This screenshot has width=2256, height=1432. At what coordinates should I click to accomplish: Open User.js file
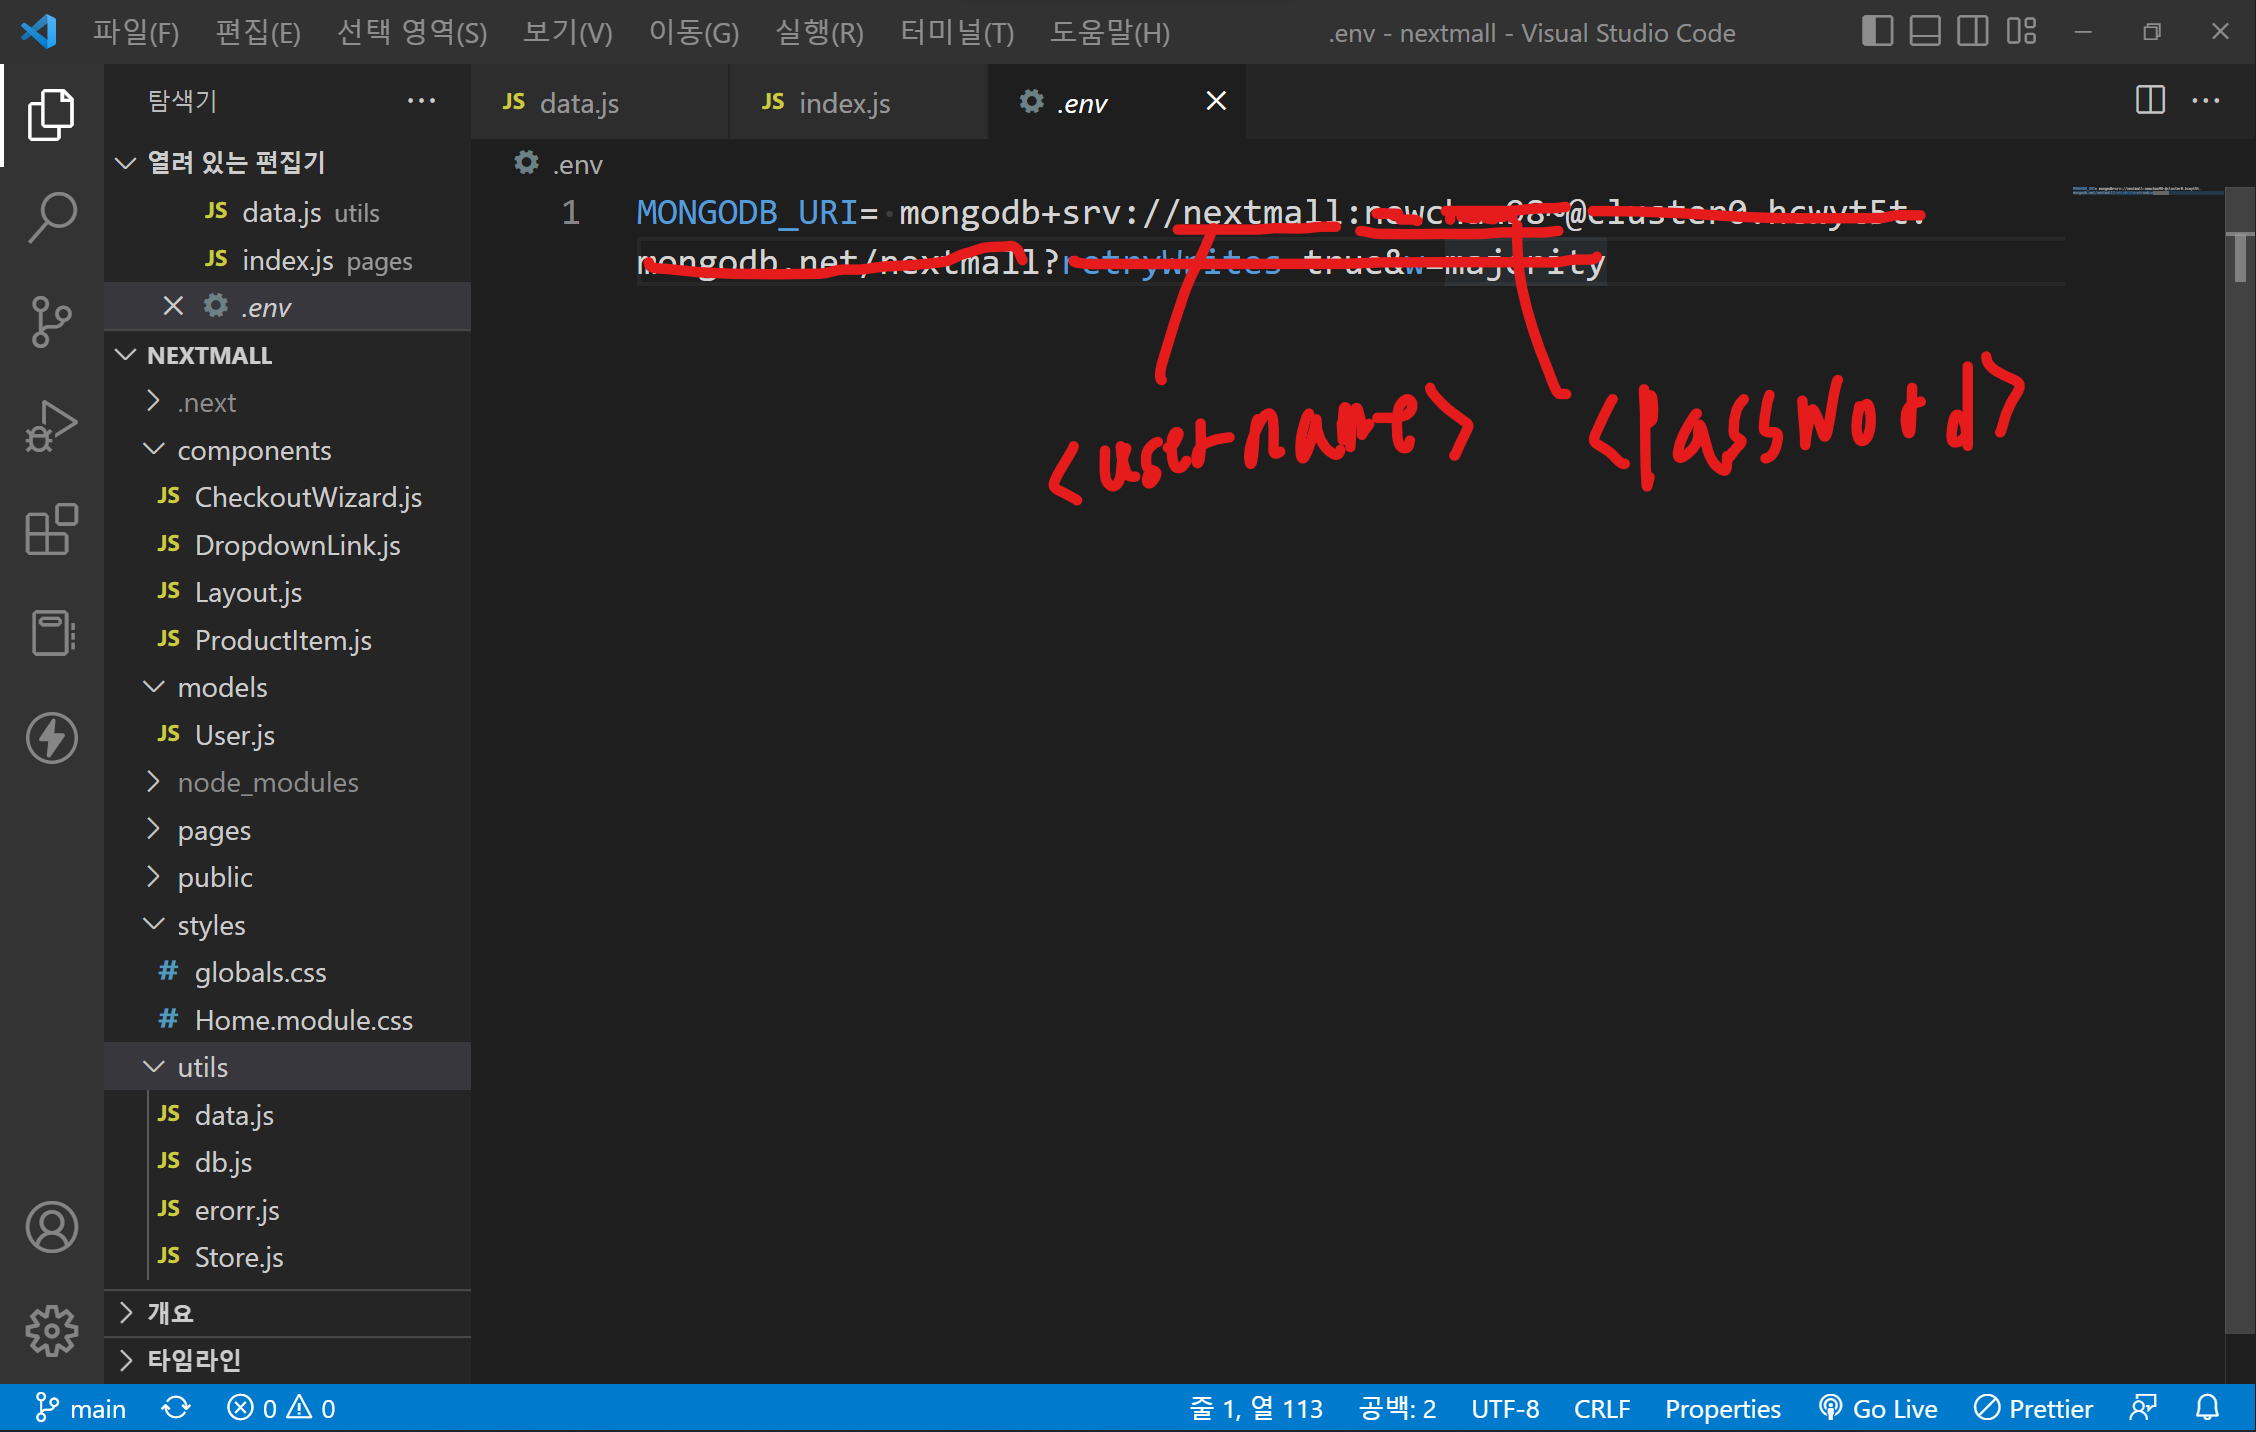288,735
